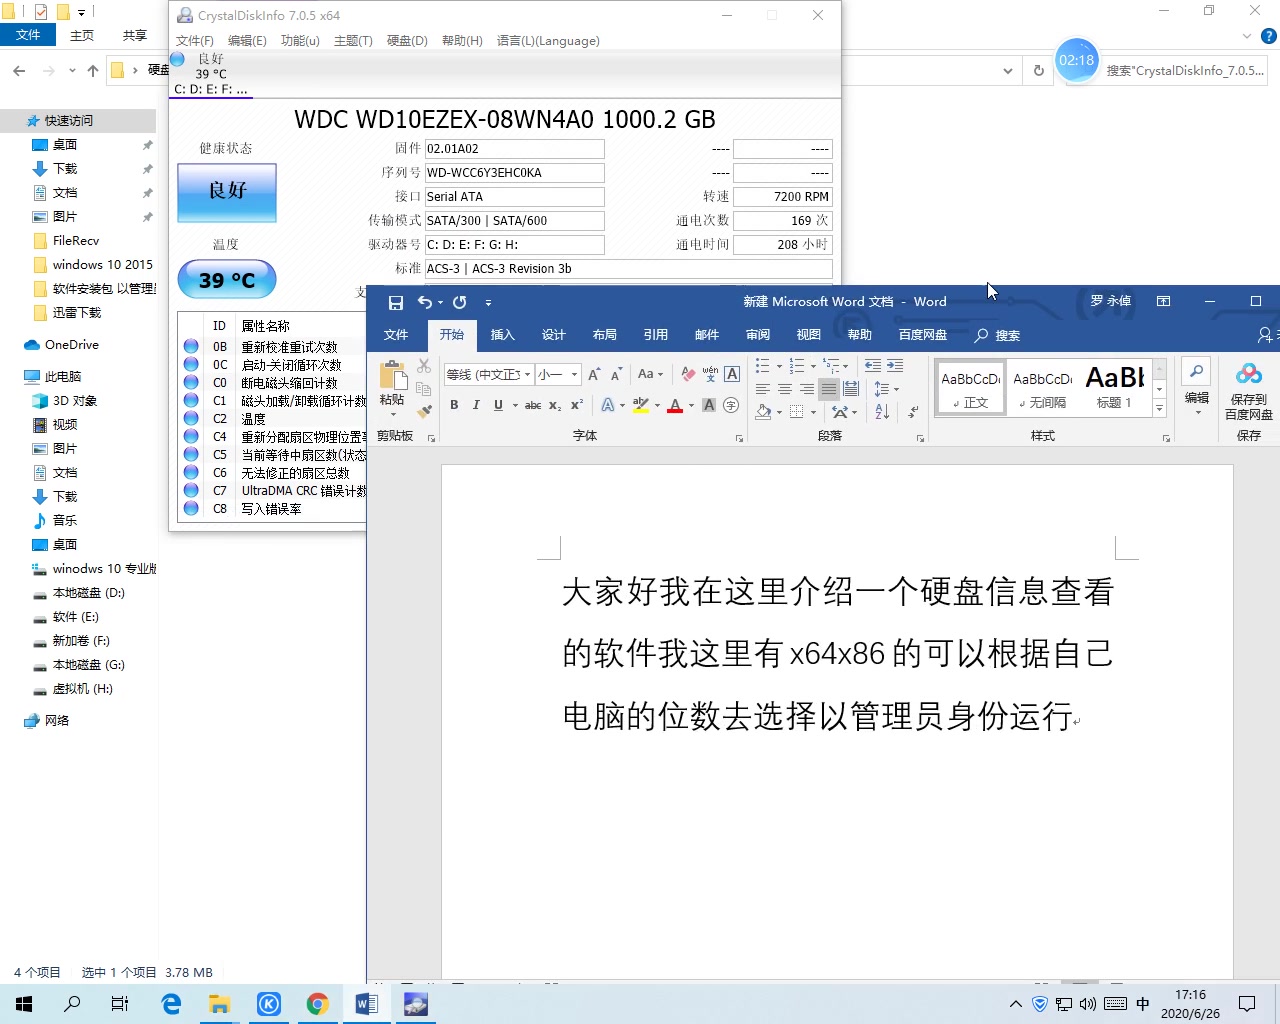
Task: Select 本地磁盘 (D:) in Explorer's sidebar
Action: pyautogui.click(x=88, y=593)
